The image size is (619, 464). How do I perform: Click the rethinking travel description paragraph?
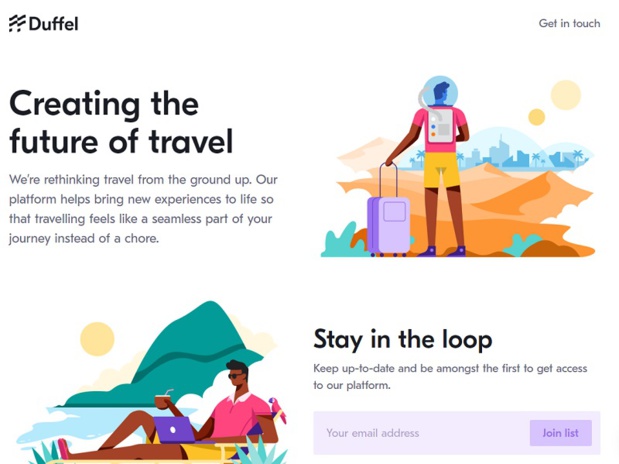pos(143,209)
